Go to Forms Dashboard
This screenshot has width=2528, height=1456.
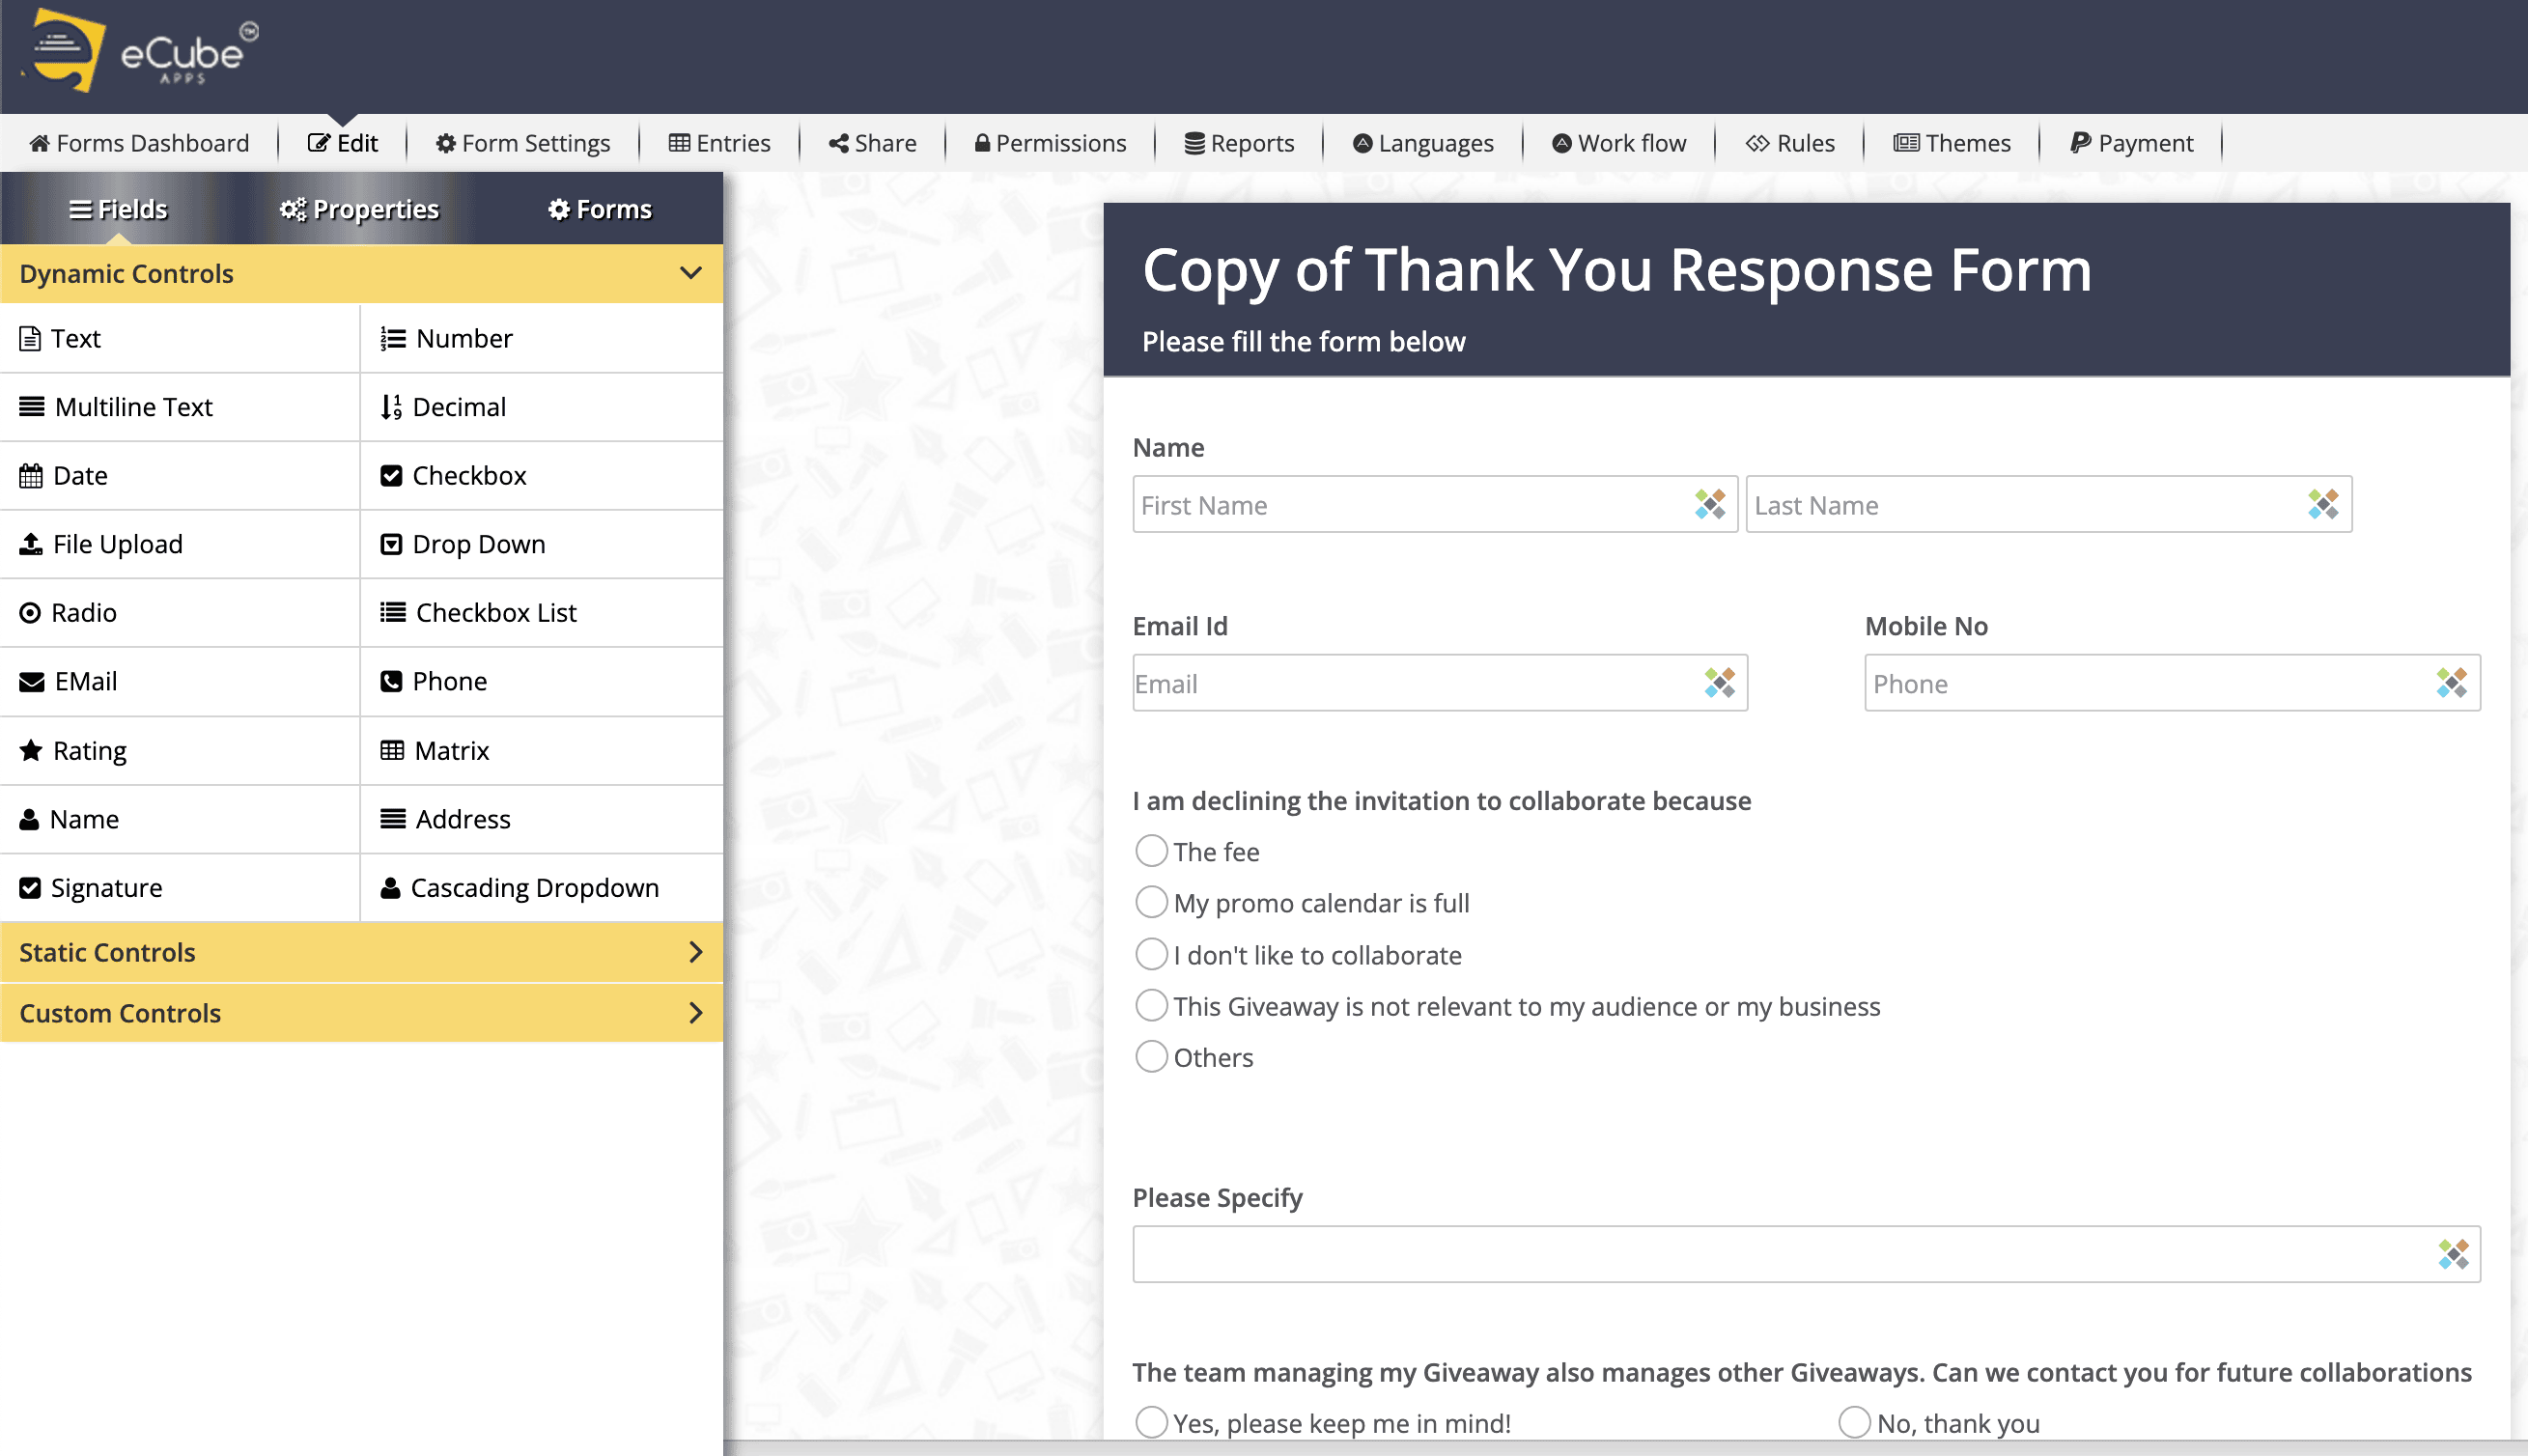(140, 143)
